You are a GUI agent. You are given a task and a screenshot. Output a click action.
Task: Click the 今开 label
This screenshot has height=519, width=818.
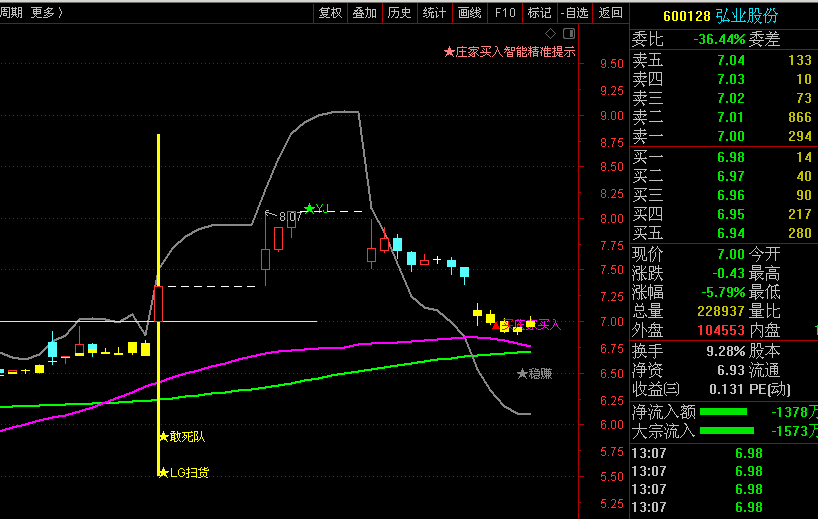point(765,255)
